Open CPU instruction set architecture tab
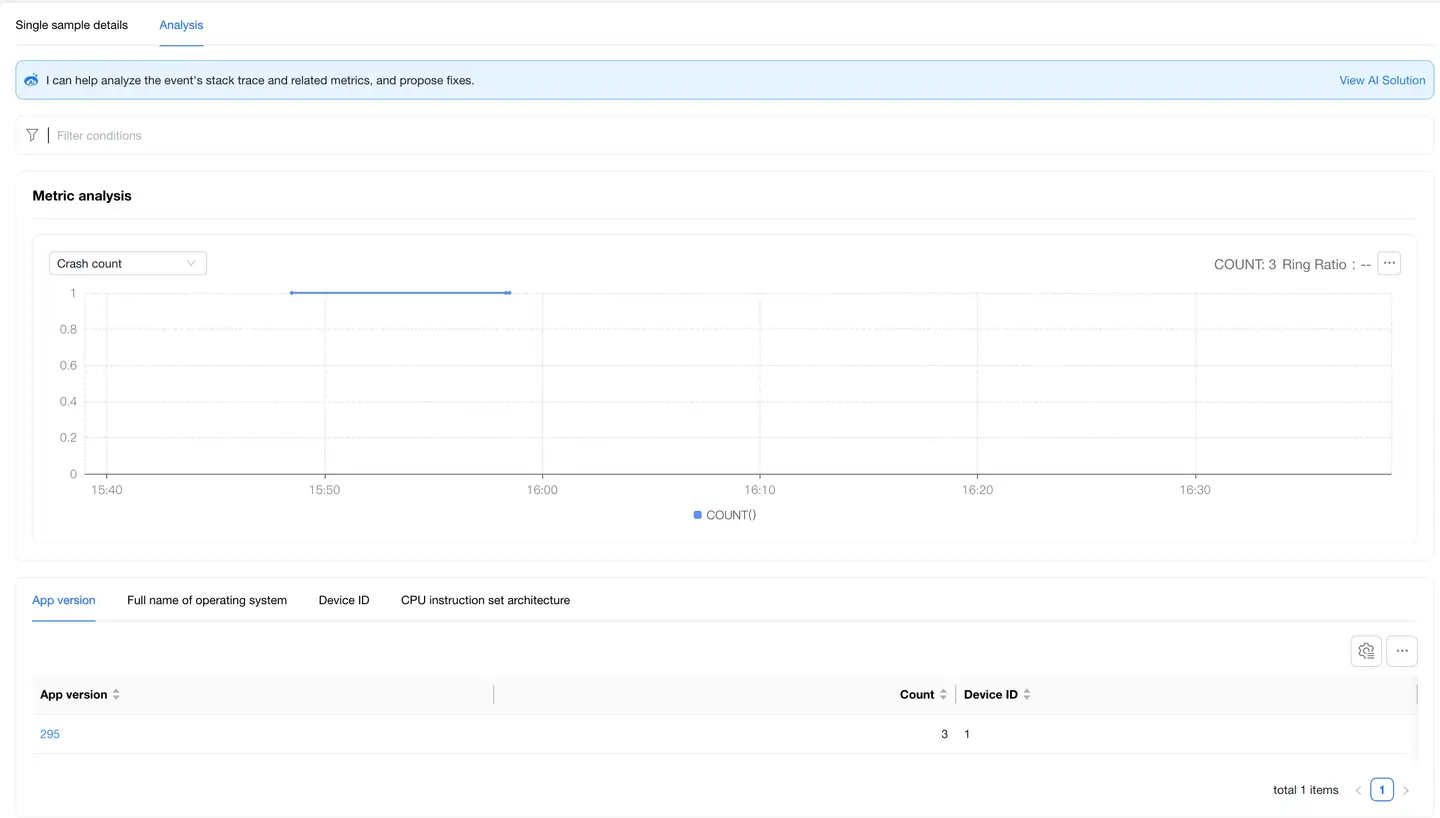Screen dimensions: 1440x818 [x=485, y=600]
